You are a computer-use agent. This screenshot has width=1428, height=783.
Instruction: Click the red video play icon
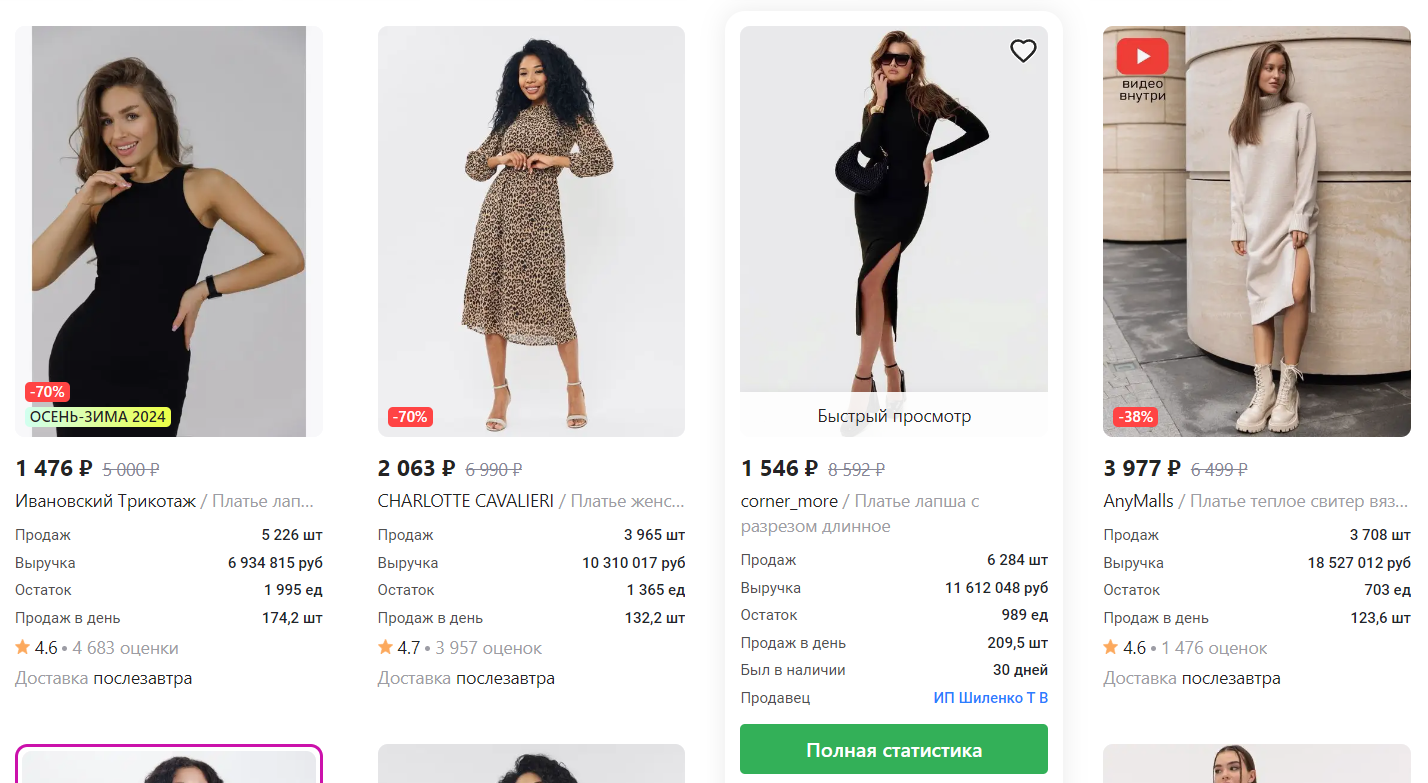click(x=1142, y=56)
